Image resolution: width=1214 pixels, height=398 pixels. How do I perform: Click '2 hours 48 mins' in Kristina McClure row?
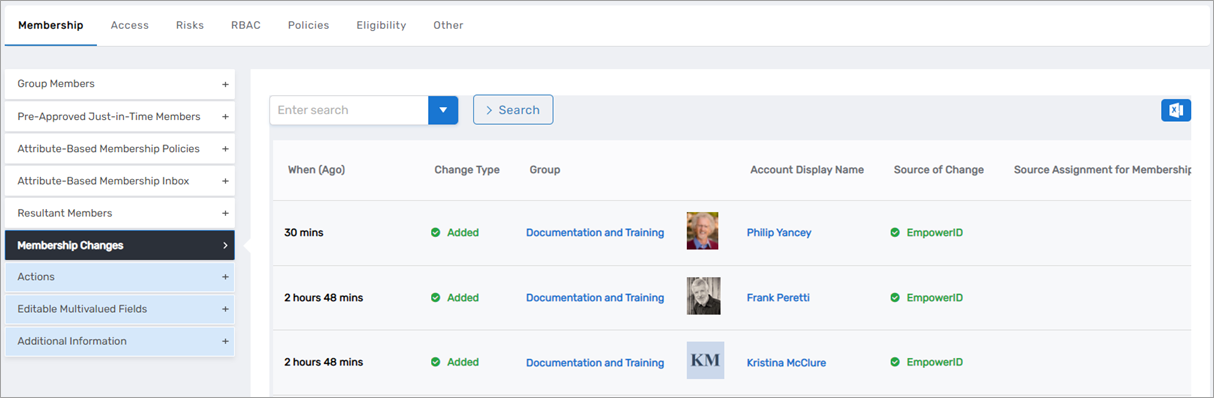324,363
